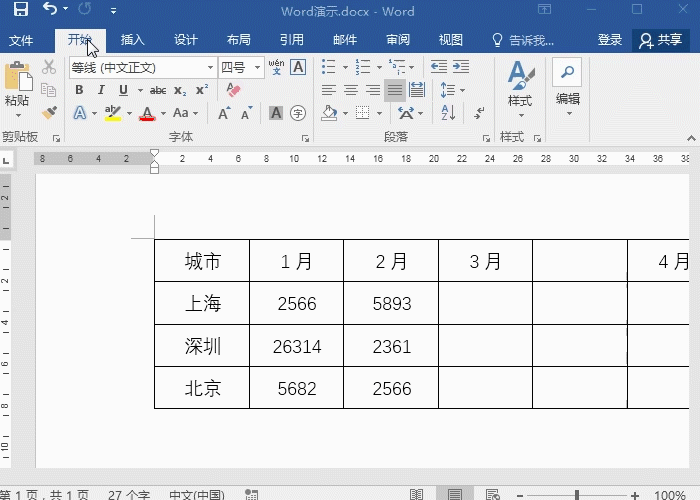The height and width of the screenshot is (500, 700).
Task: Apply bullet list
Action: pyautogui.click(x=329, y=67)
